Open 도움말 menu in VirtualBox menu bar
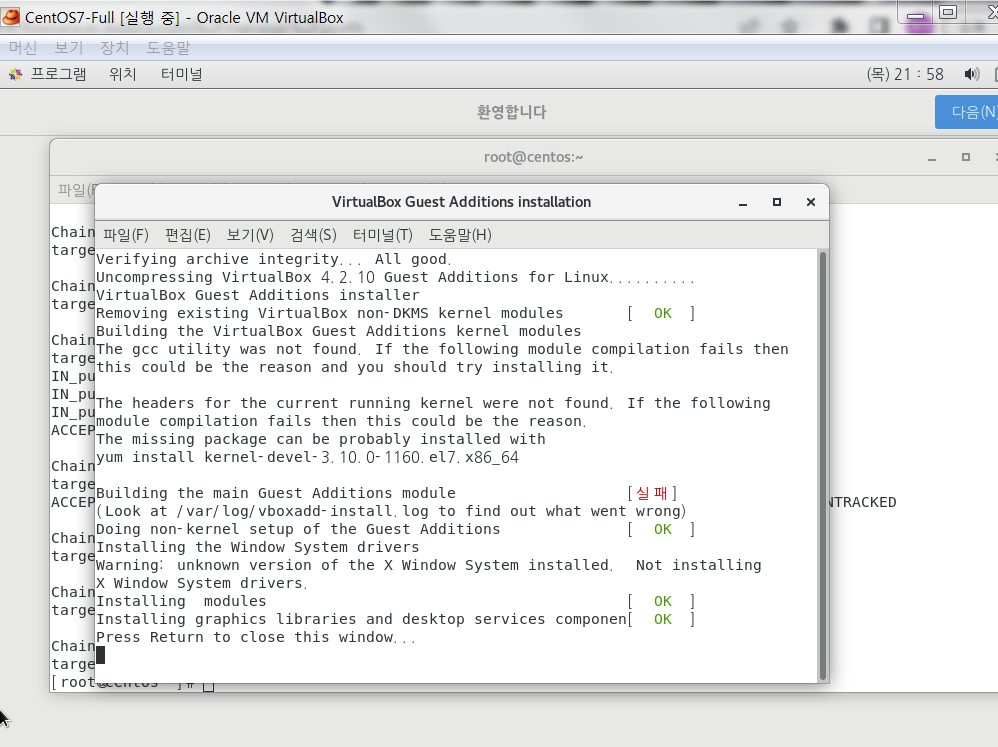The image size is (998, 747). coord(168,48)
